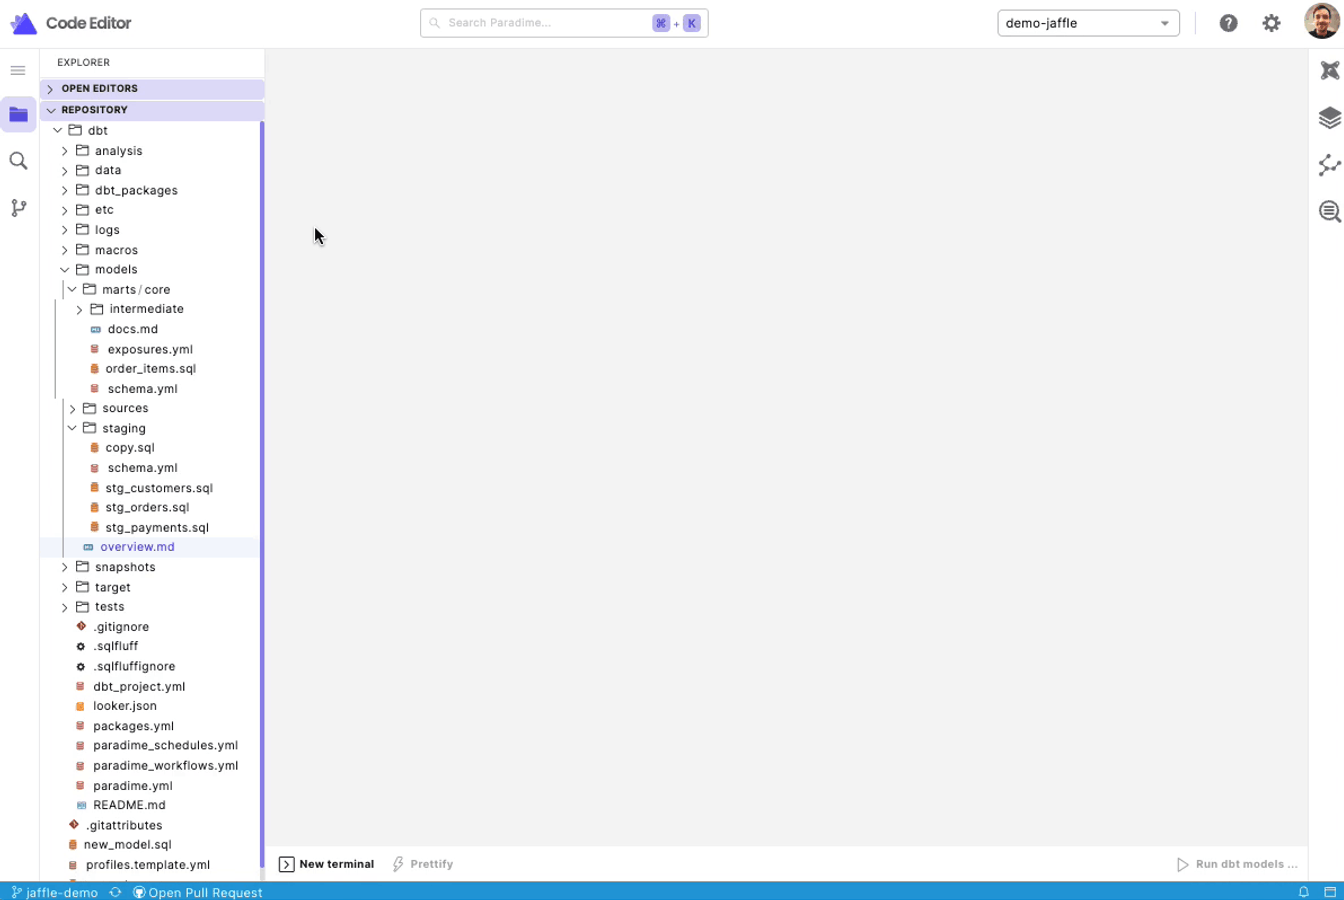This screenshot has height=900, width=1344.
Task: Collapse the Repository section
Action: pyautogui.click(x=152, y=110)
